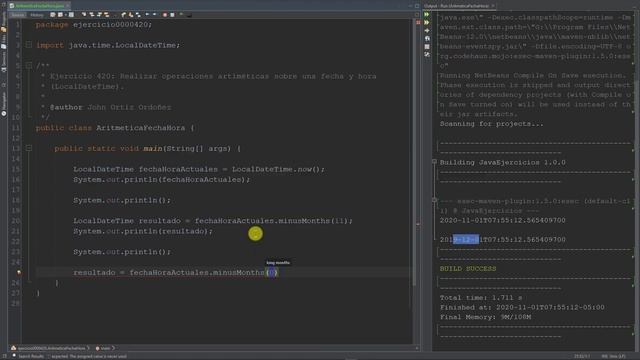Click the fourth Output side toolbar icon
640x360 pixels.
427,38
